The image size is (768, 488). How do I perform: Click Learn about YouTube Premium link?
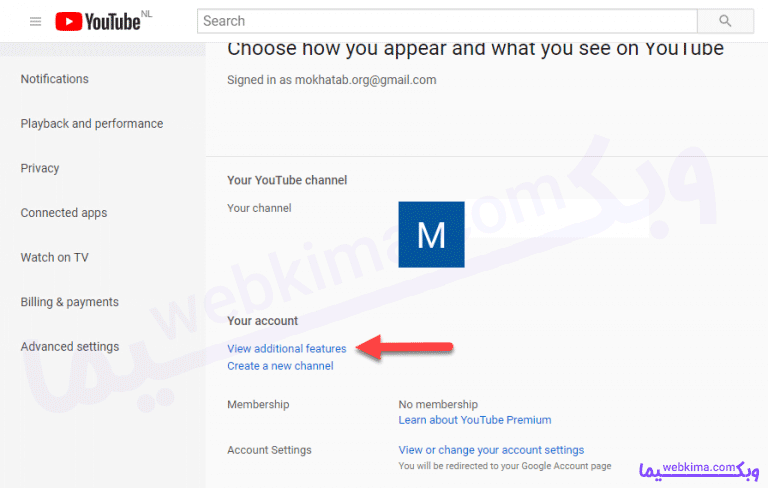coord(475,420)
